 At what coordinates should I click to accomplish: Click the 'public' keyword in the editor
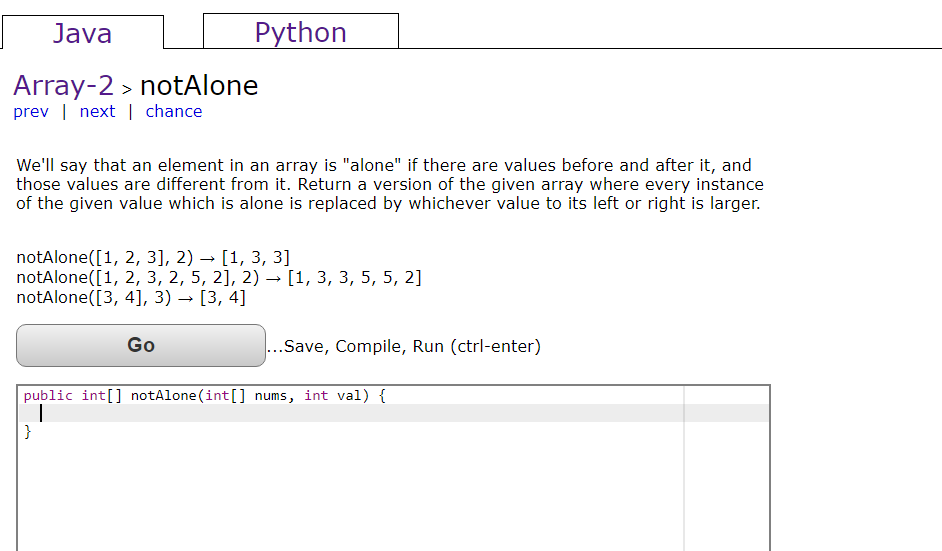[x=48, y=395]
